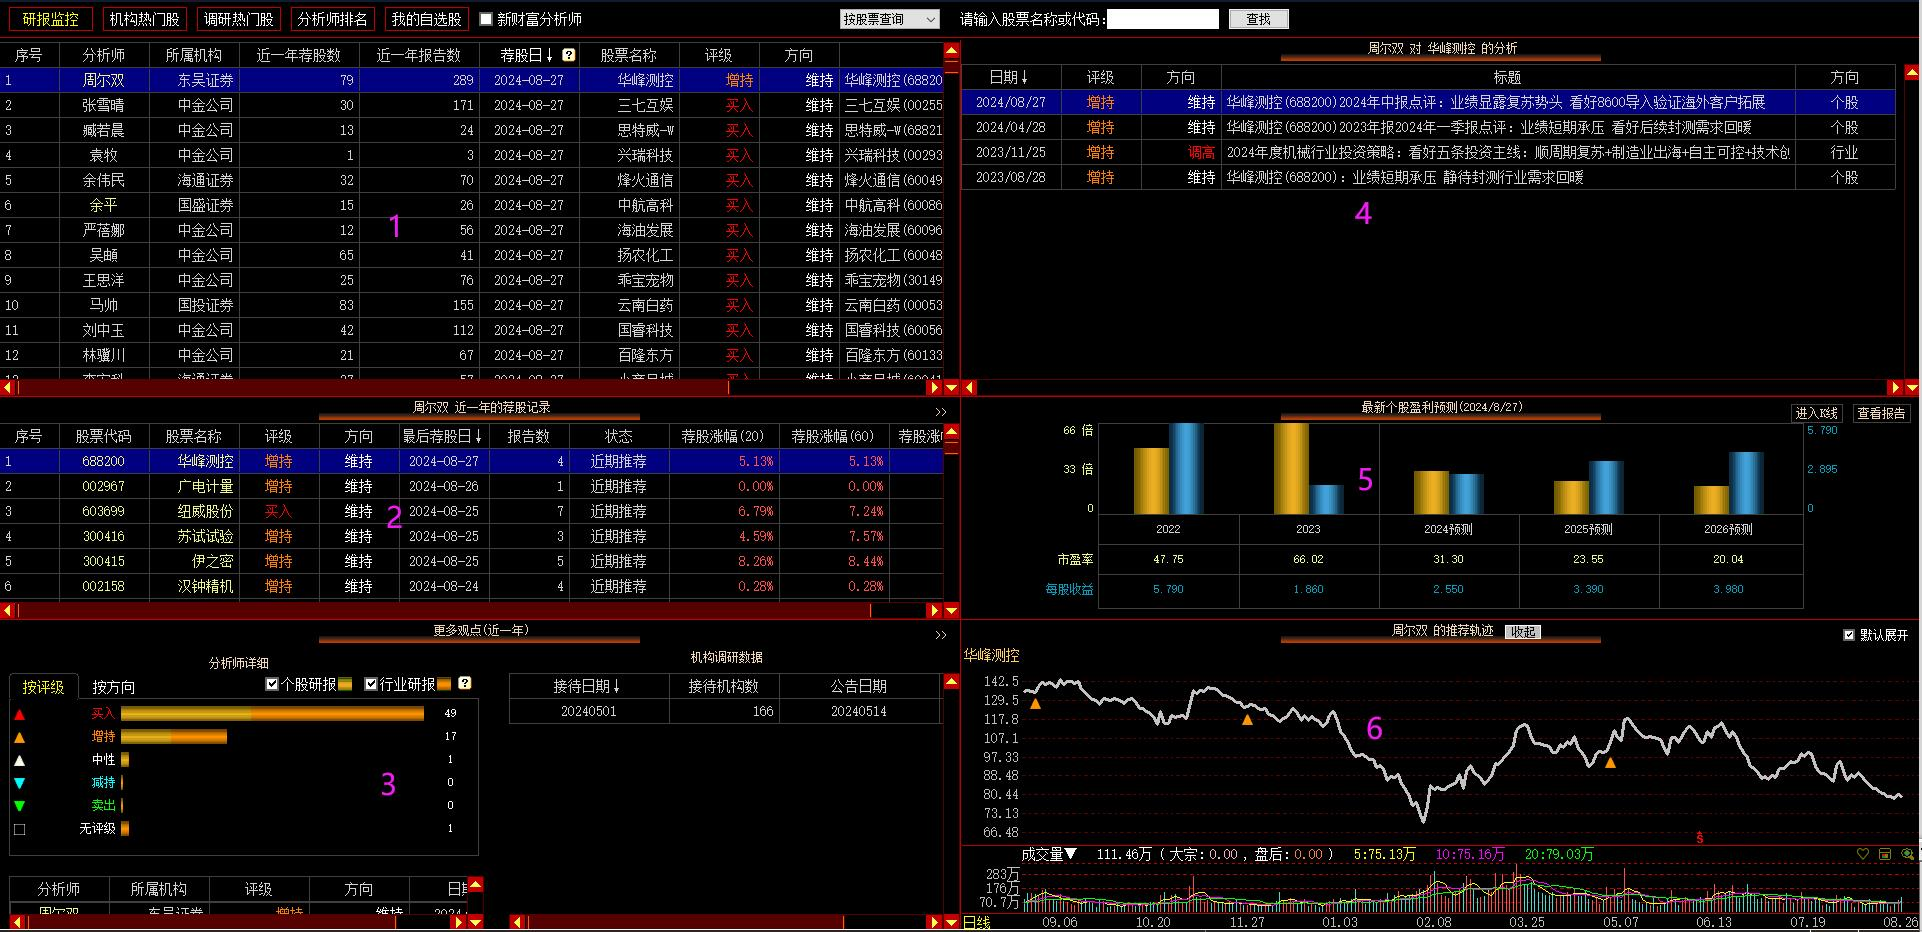Click the help icon next to 行业研报

pyautogui.click(x=464, y=684)
